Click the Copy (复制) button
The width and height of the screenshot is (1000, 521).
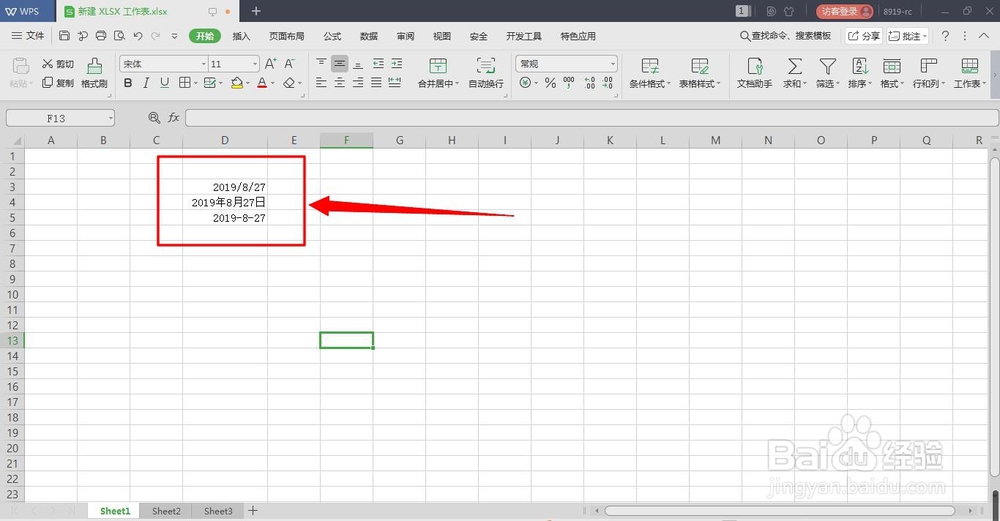point(58,83)
